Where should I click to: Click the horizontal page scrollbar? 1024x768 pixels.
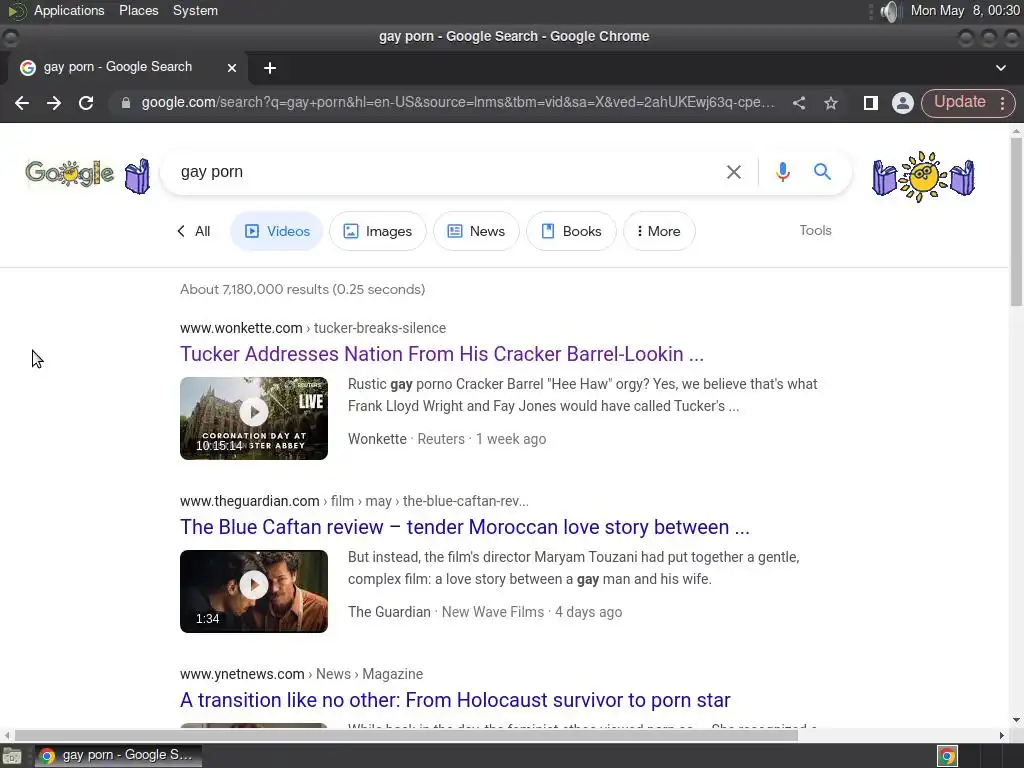[406, 735]
